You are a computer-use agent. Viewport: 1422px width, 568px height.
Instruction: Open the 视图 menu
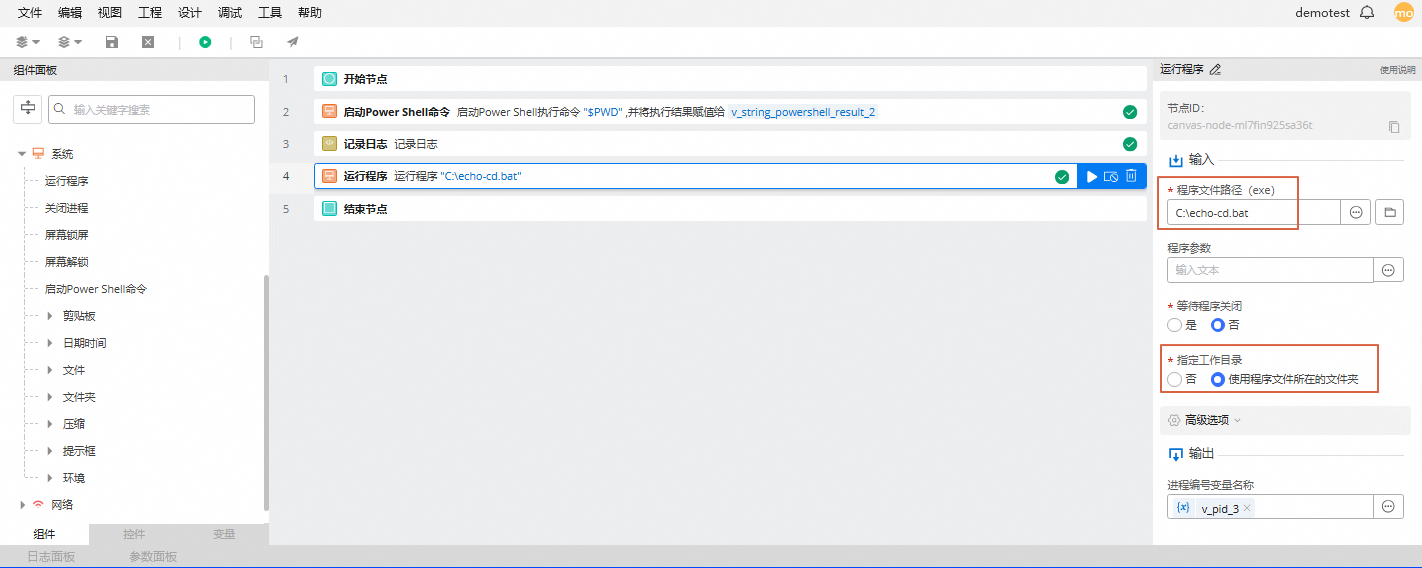(x=110, y=13)
